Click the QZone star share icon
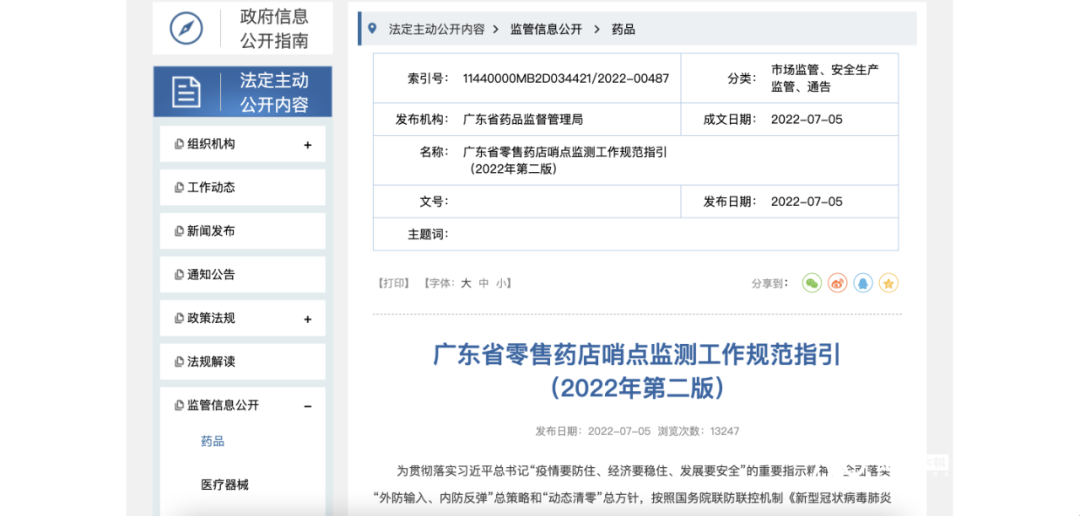 [888, 283]
